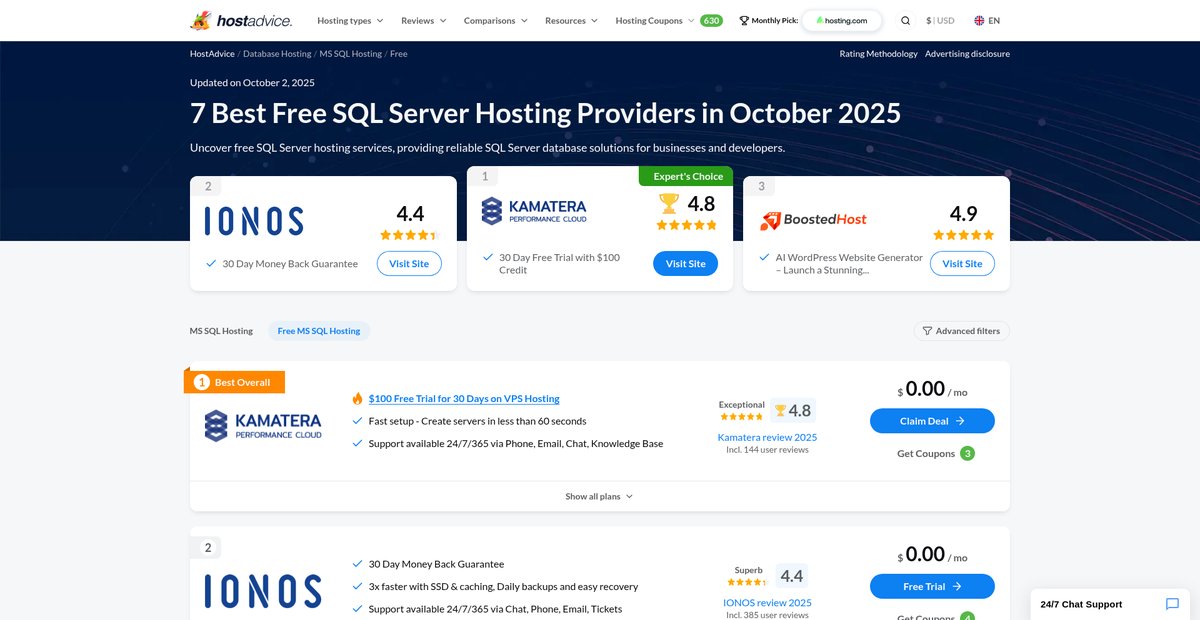Click the Kamatera 4.8 rating badge in listing
The image size is (1200, 620).
pos(792,410)
